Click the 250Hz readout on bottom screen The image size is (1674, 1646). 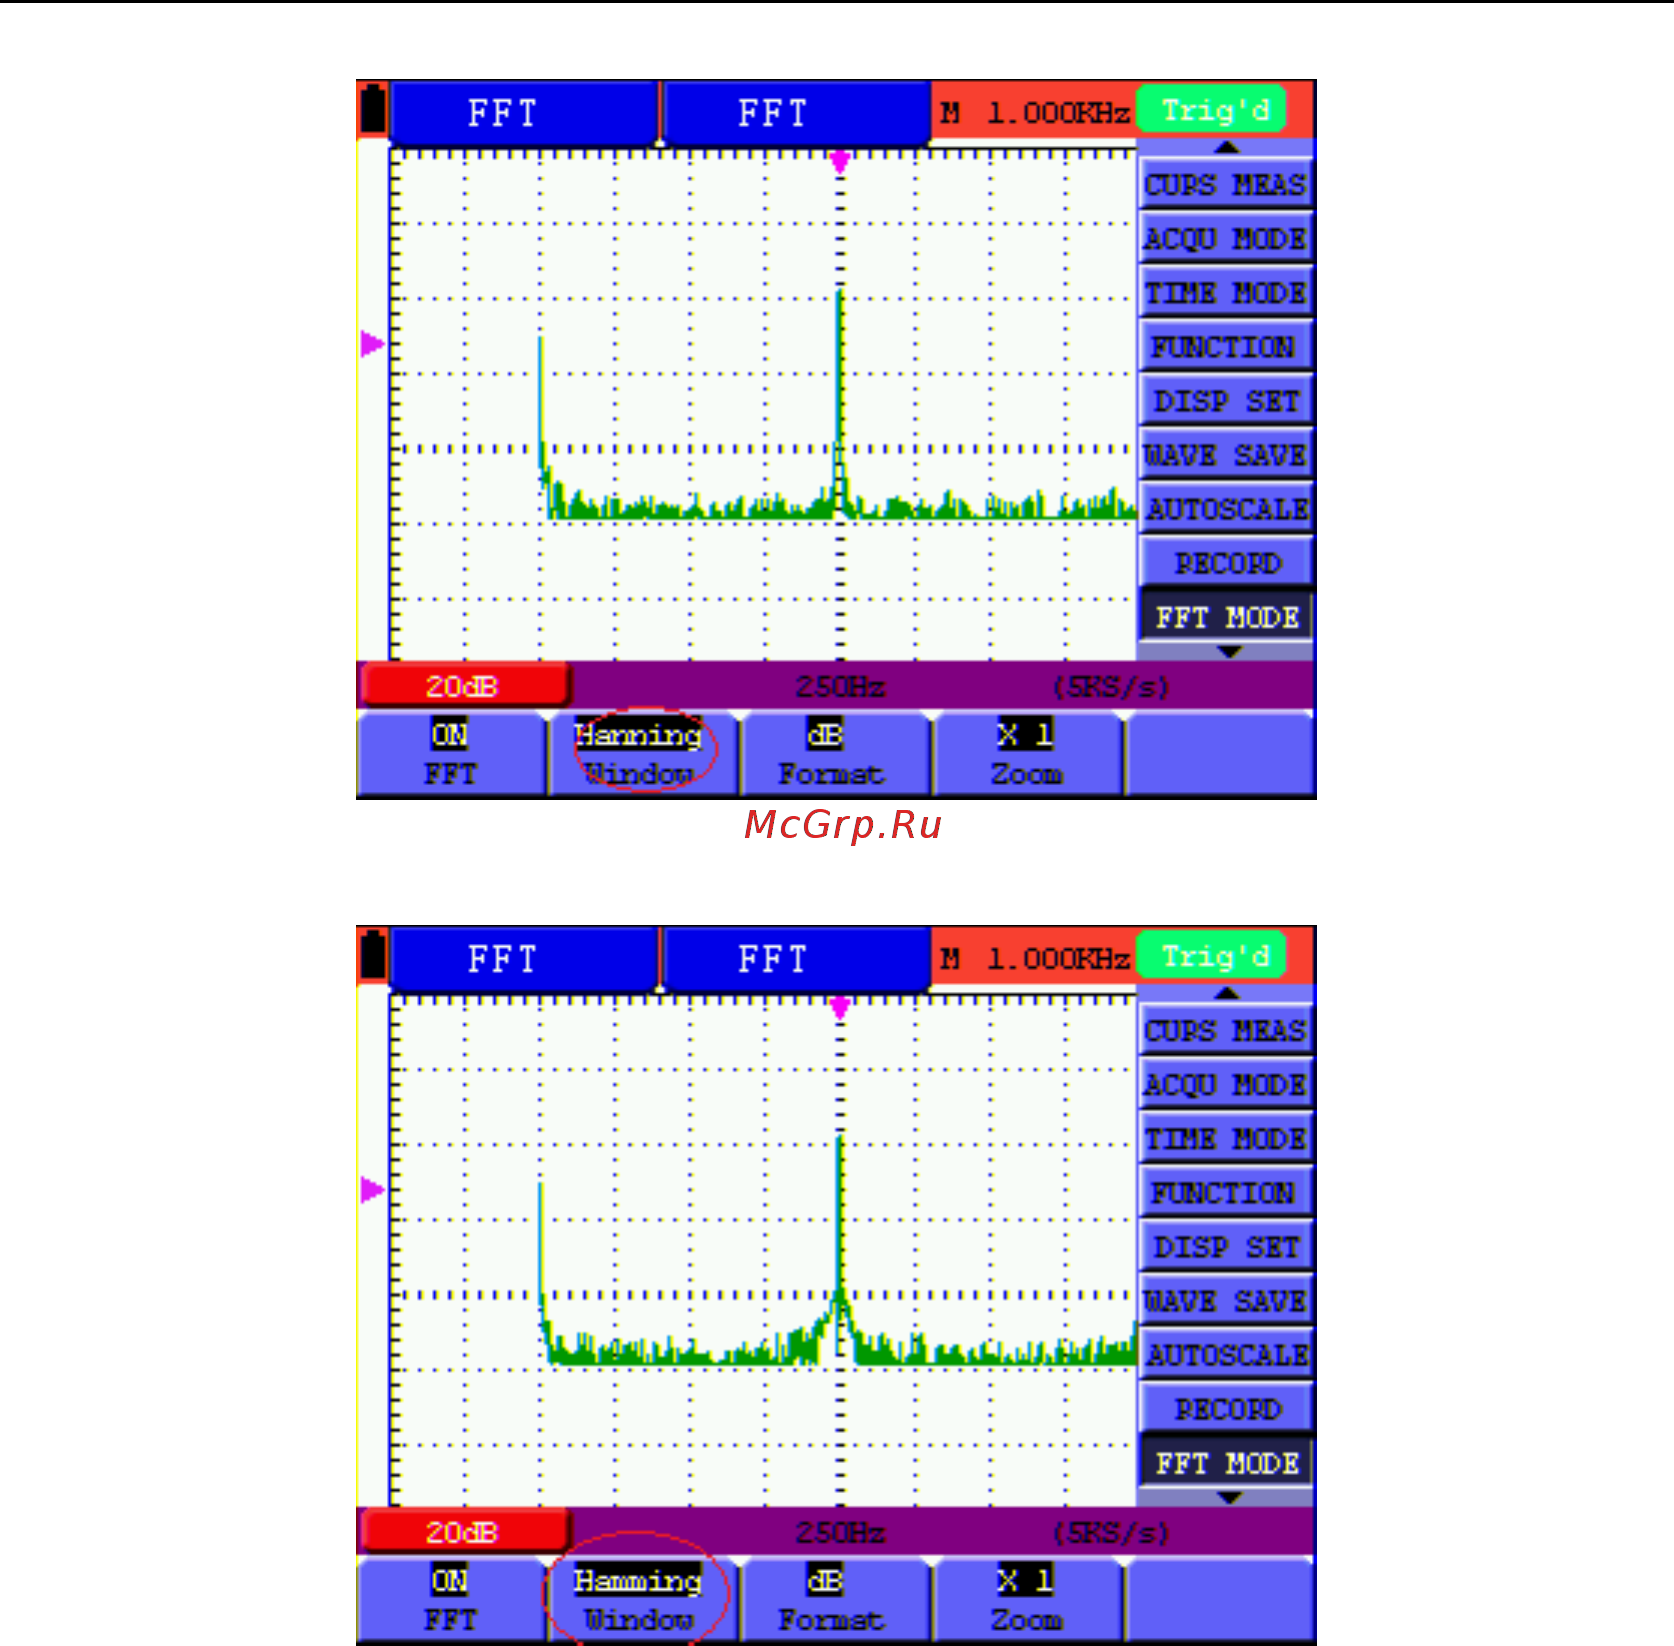pyautogui.click(x=840, y=1533)
